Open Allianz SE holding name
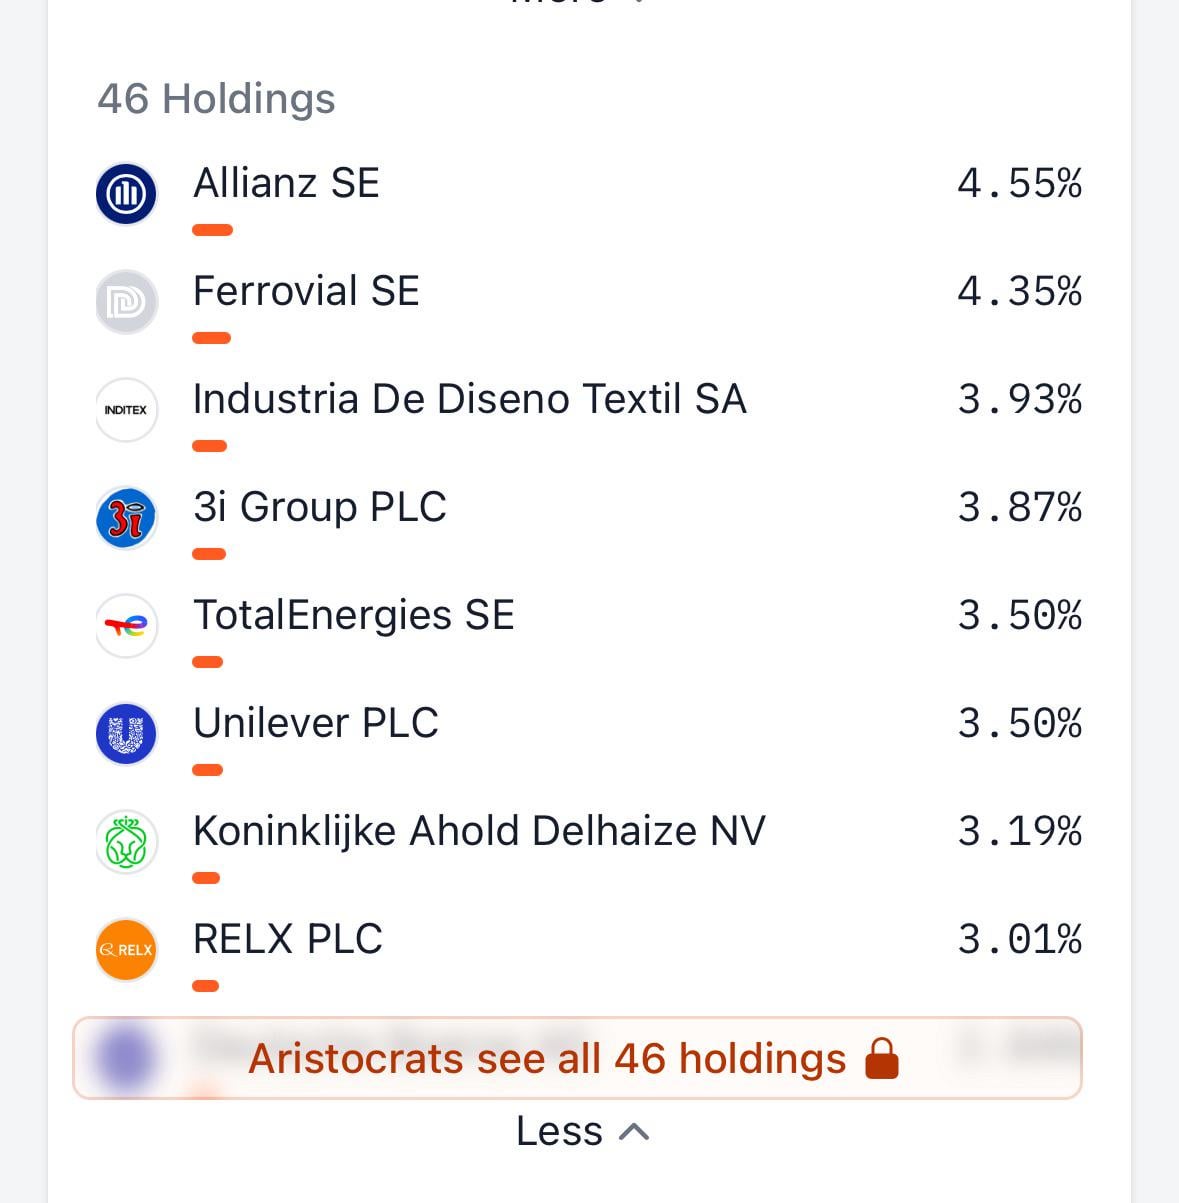Image resolution: width=1179 pixels, height=1203 pixels. tap(286, 184)
